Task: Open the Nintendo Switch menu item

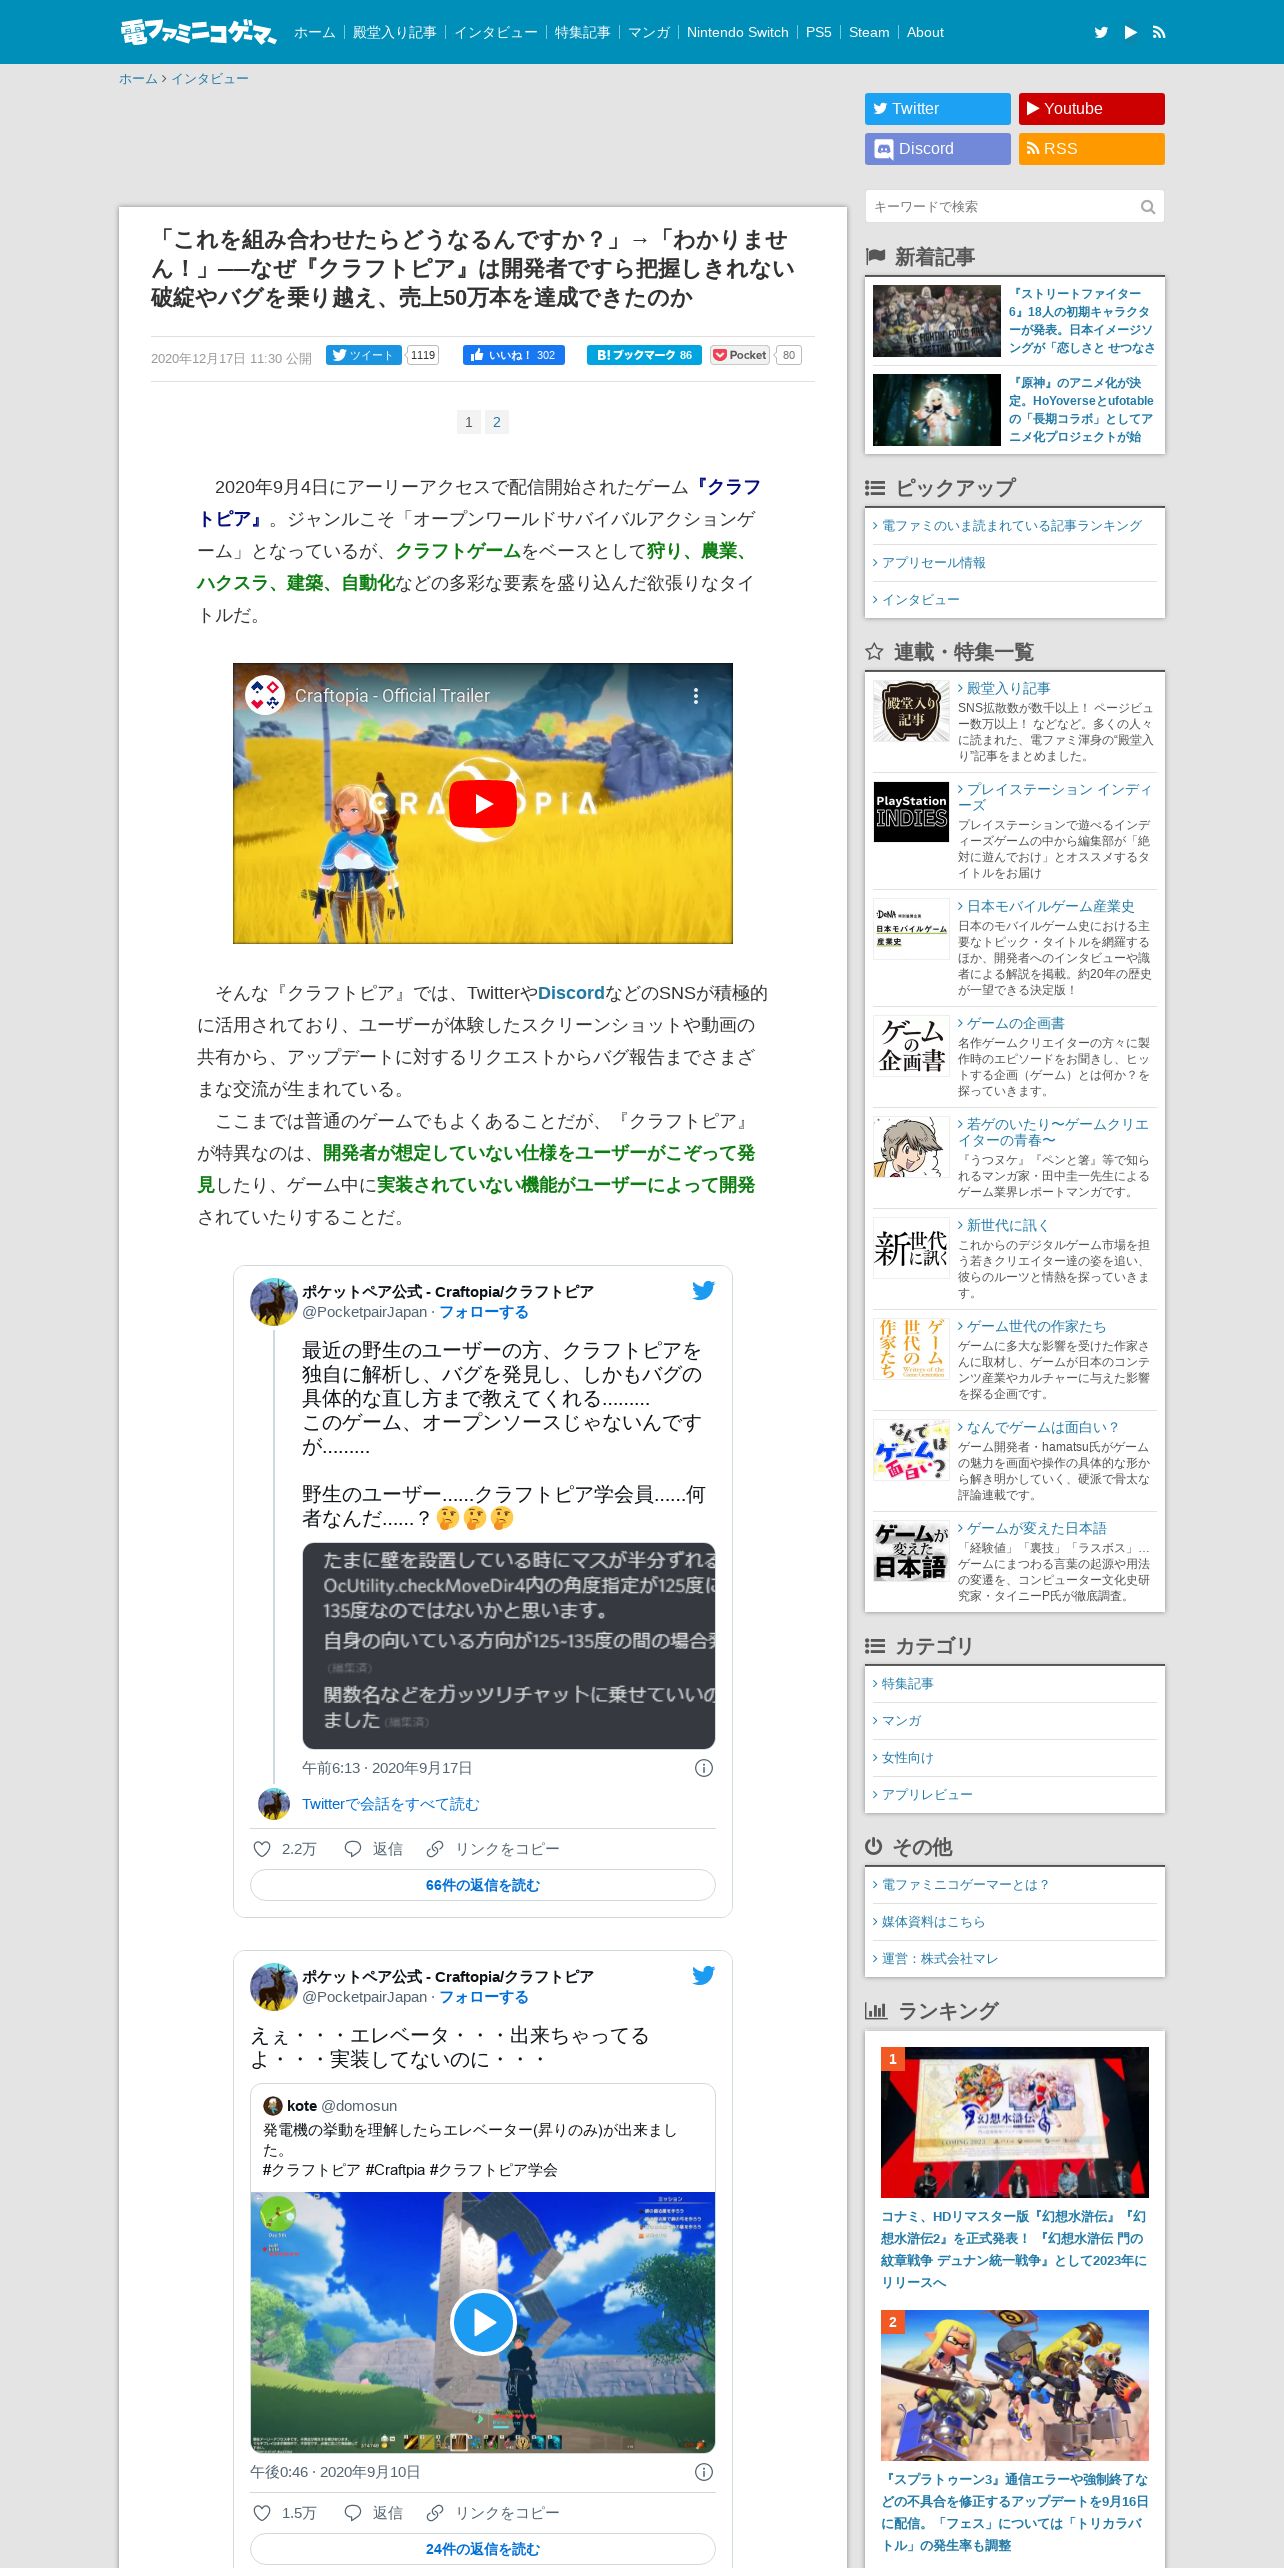Action: 738,32
